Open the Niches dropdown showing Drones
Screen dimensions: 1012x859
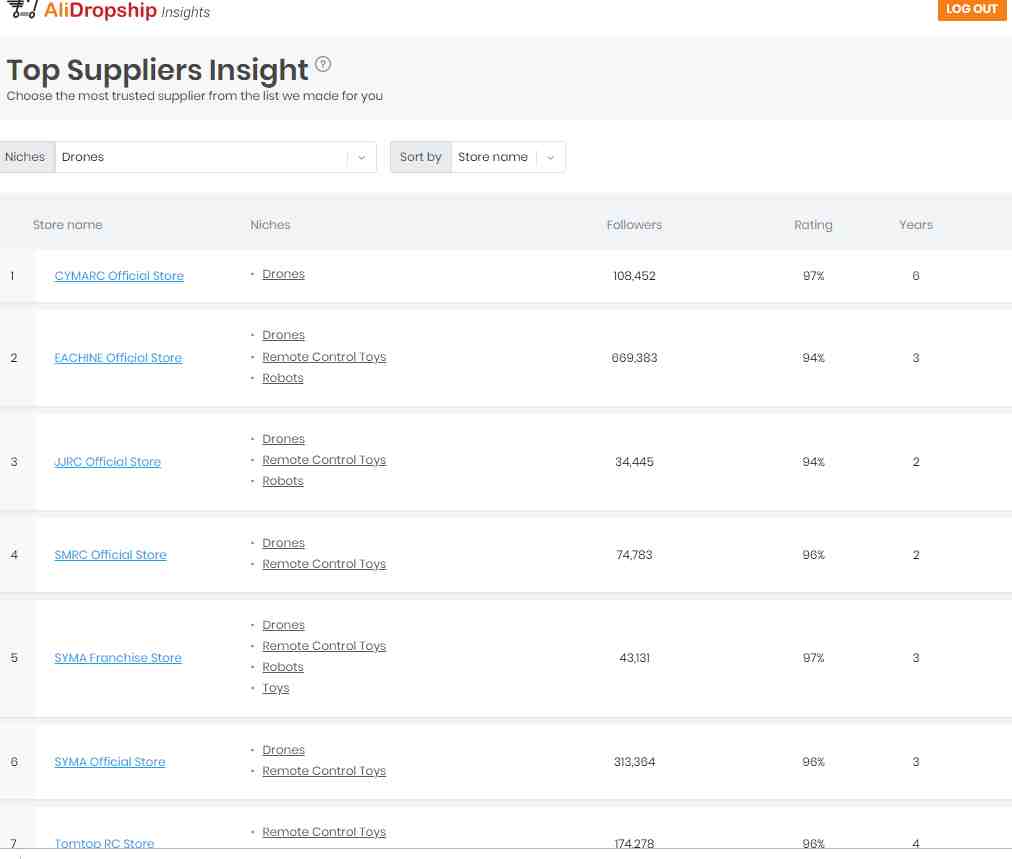click(x=216, y=157)
